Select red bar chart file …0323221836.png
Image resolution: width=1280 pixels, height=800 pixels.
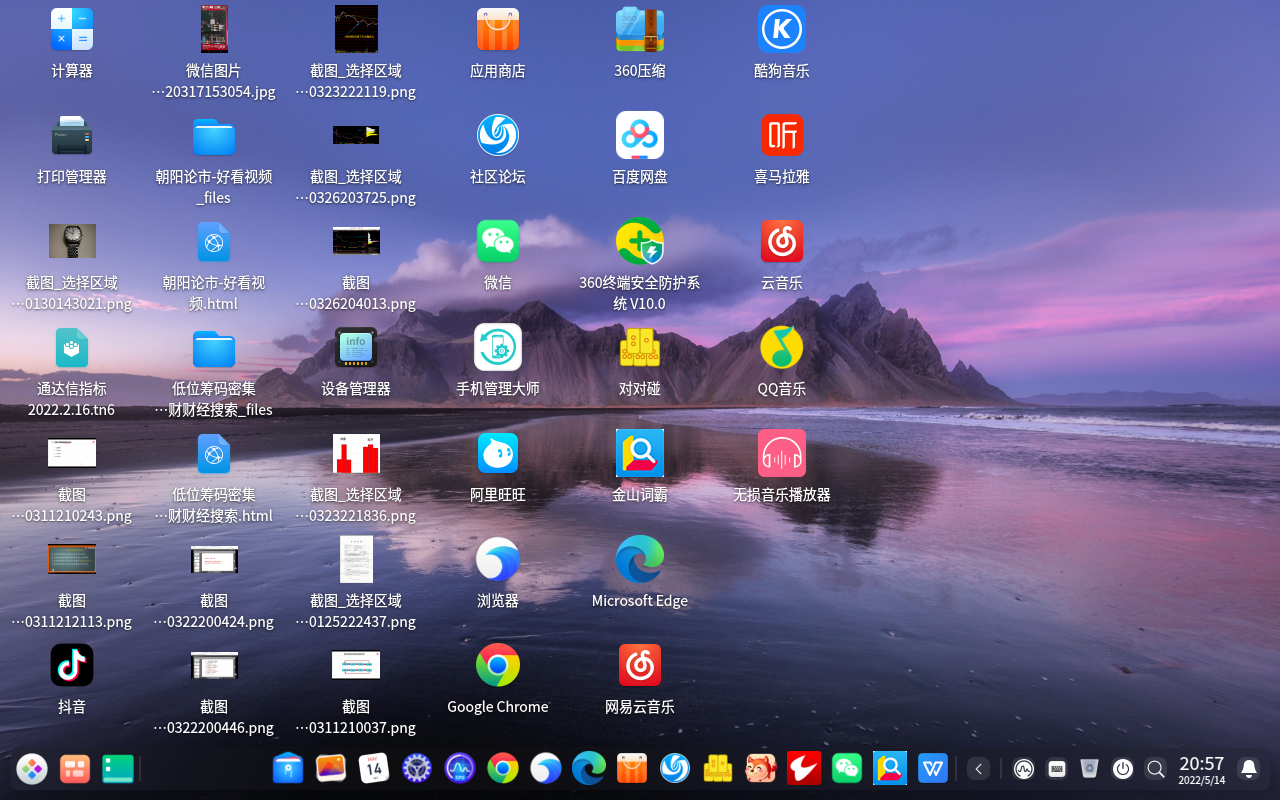[356, 454]
